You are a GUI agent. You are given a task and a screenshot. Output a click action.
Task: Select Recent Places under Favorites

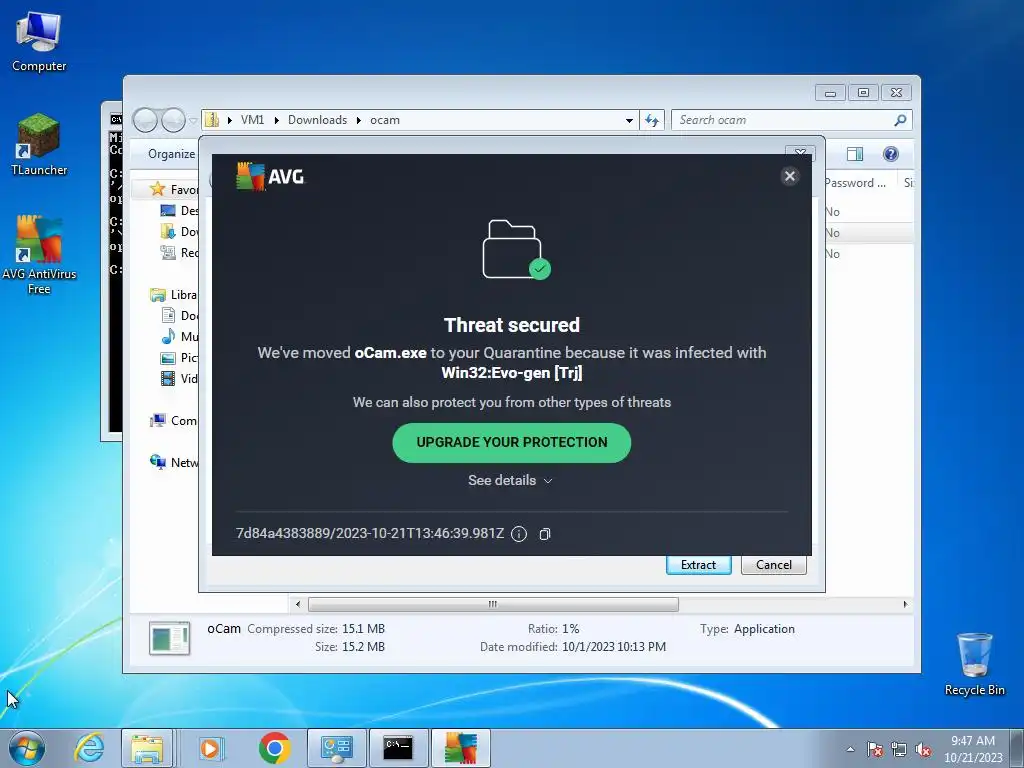coord(180,252)
